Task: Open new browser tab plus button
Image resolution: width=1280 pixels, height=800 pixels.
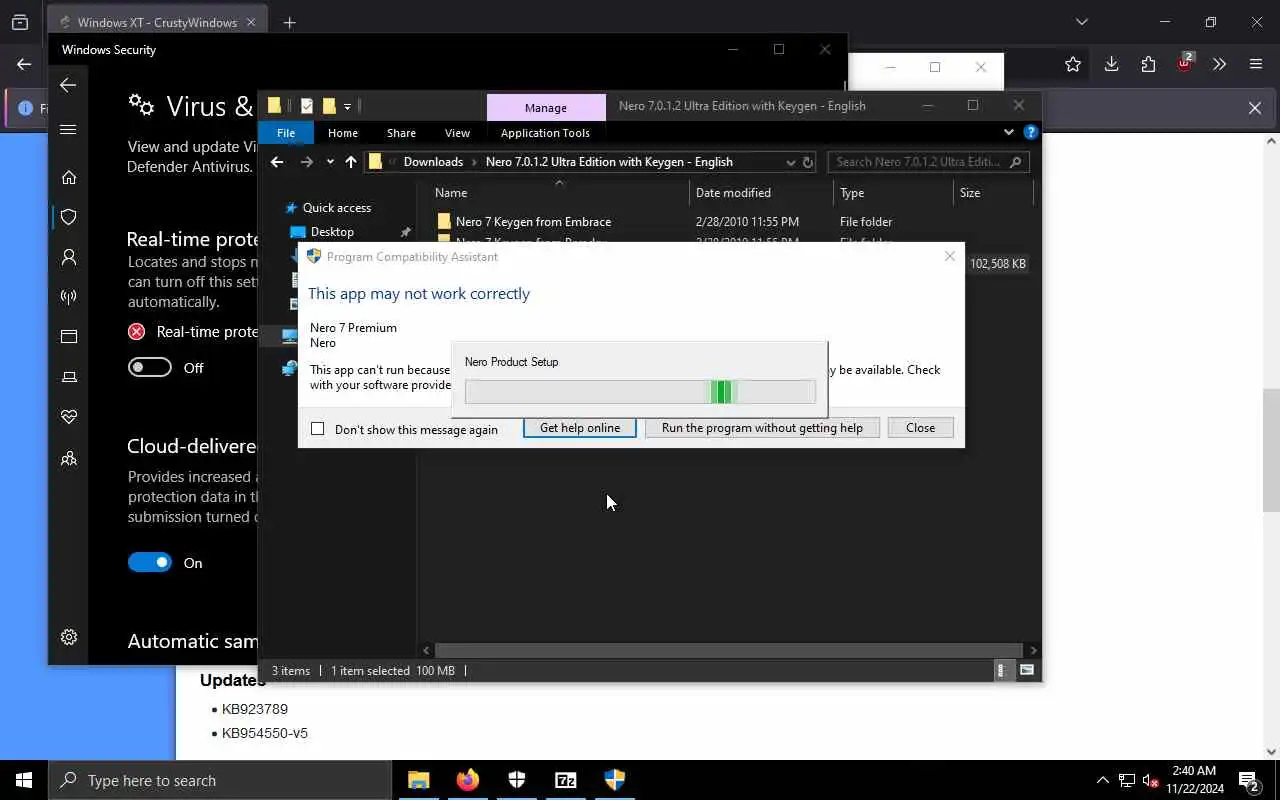Action: (x=289, y=22)
